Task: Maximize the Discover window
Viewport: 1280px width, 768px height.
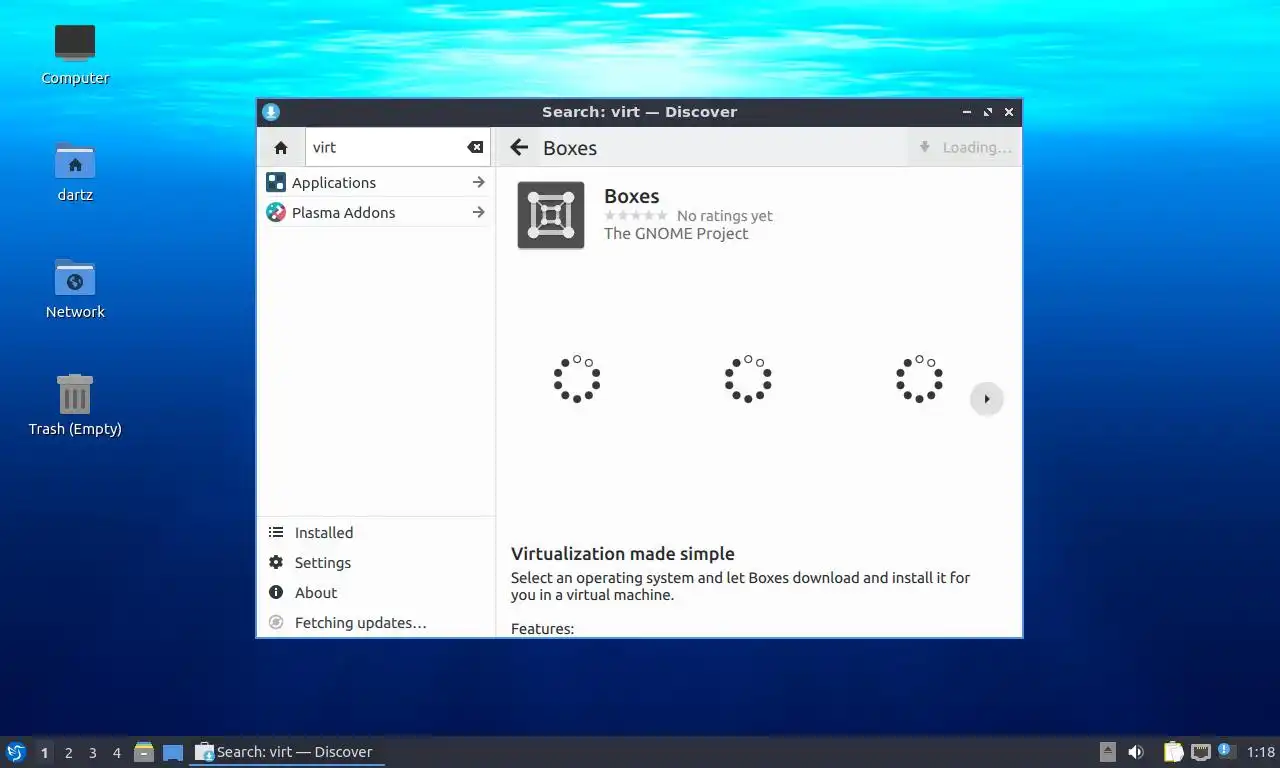Action: 988,112
